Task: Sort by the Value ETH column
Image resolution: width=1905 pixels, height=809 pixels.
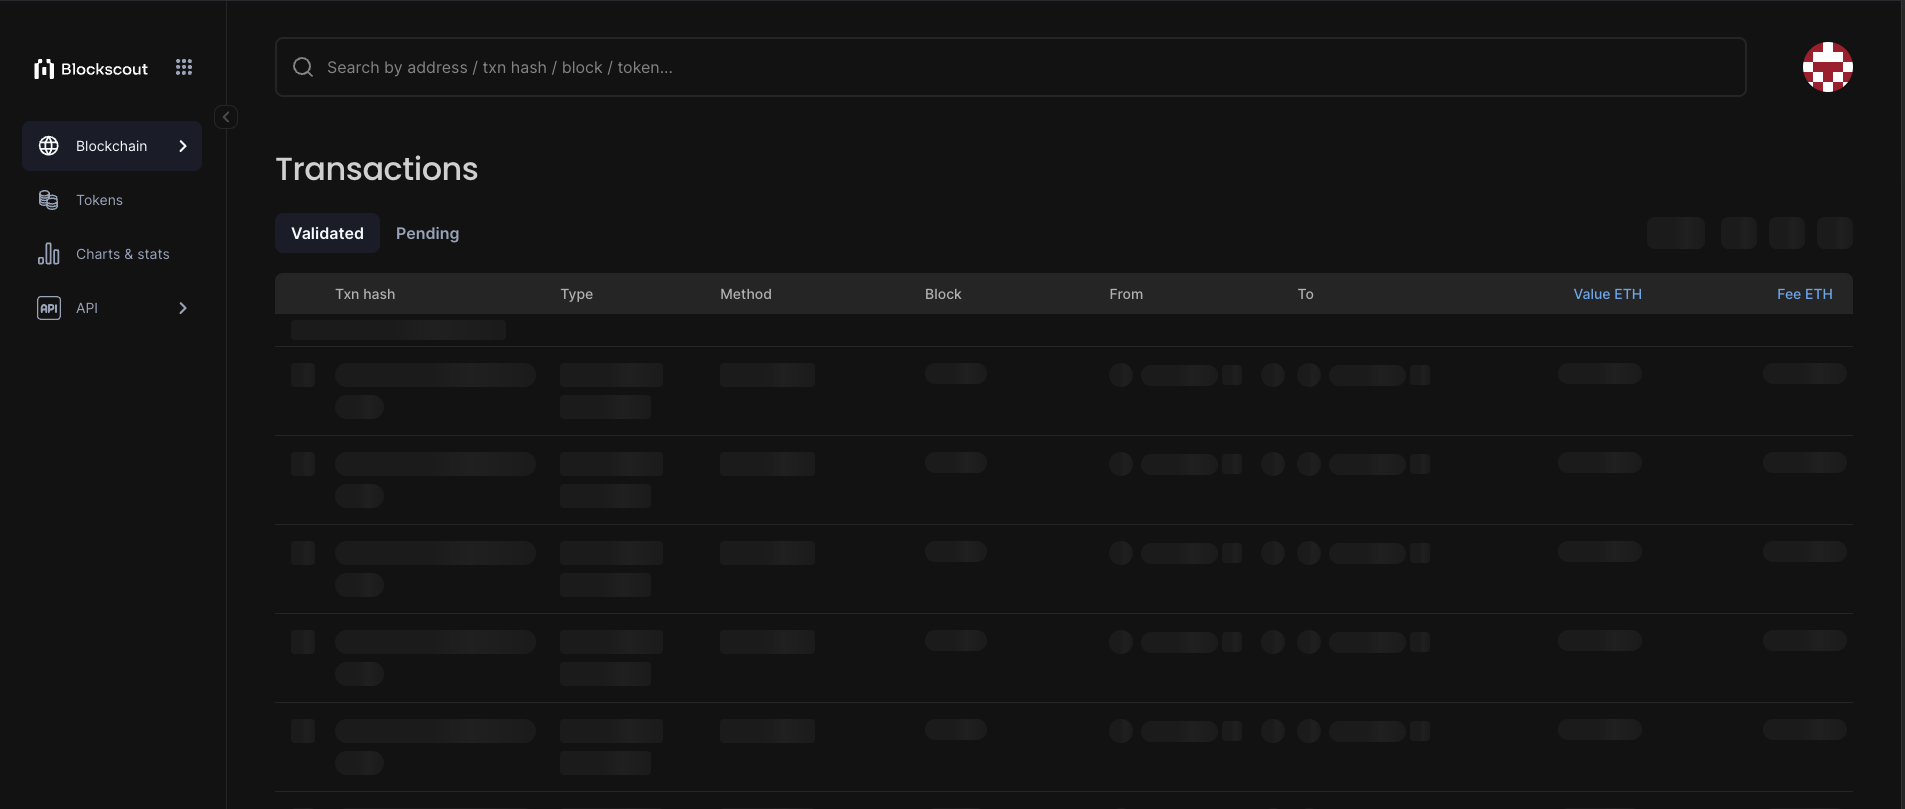Action: [x=1607, y=294]
